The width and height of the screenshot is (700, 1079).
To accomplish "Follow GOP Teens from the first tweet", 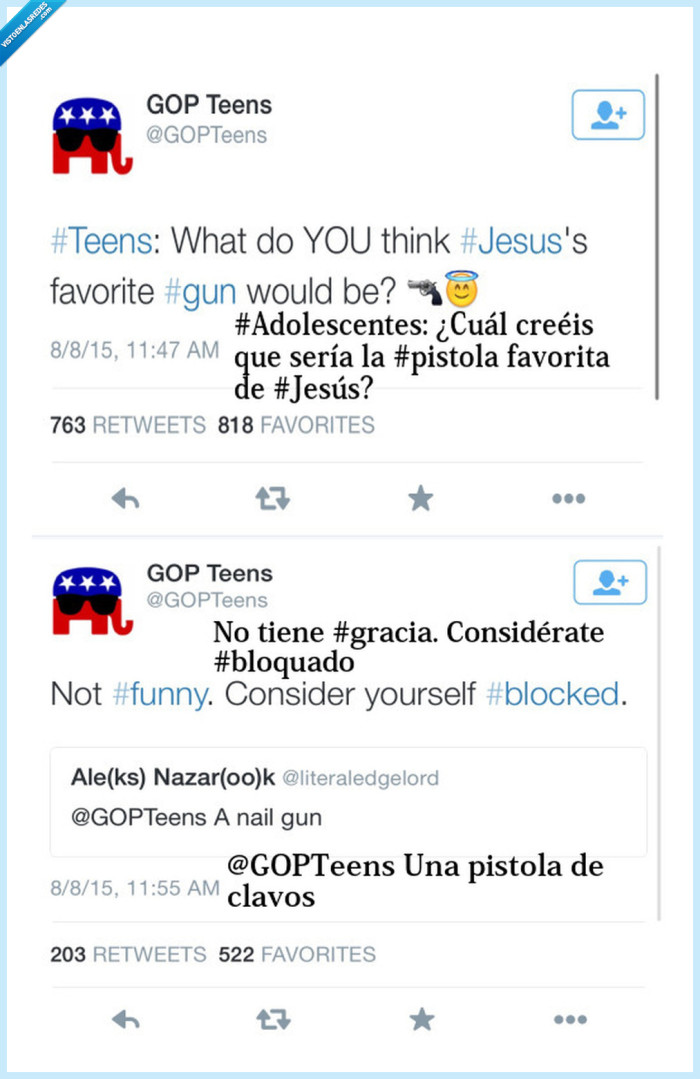I will pyautogui.click(x=607, y=115).
